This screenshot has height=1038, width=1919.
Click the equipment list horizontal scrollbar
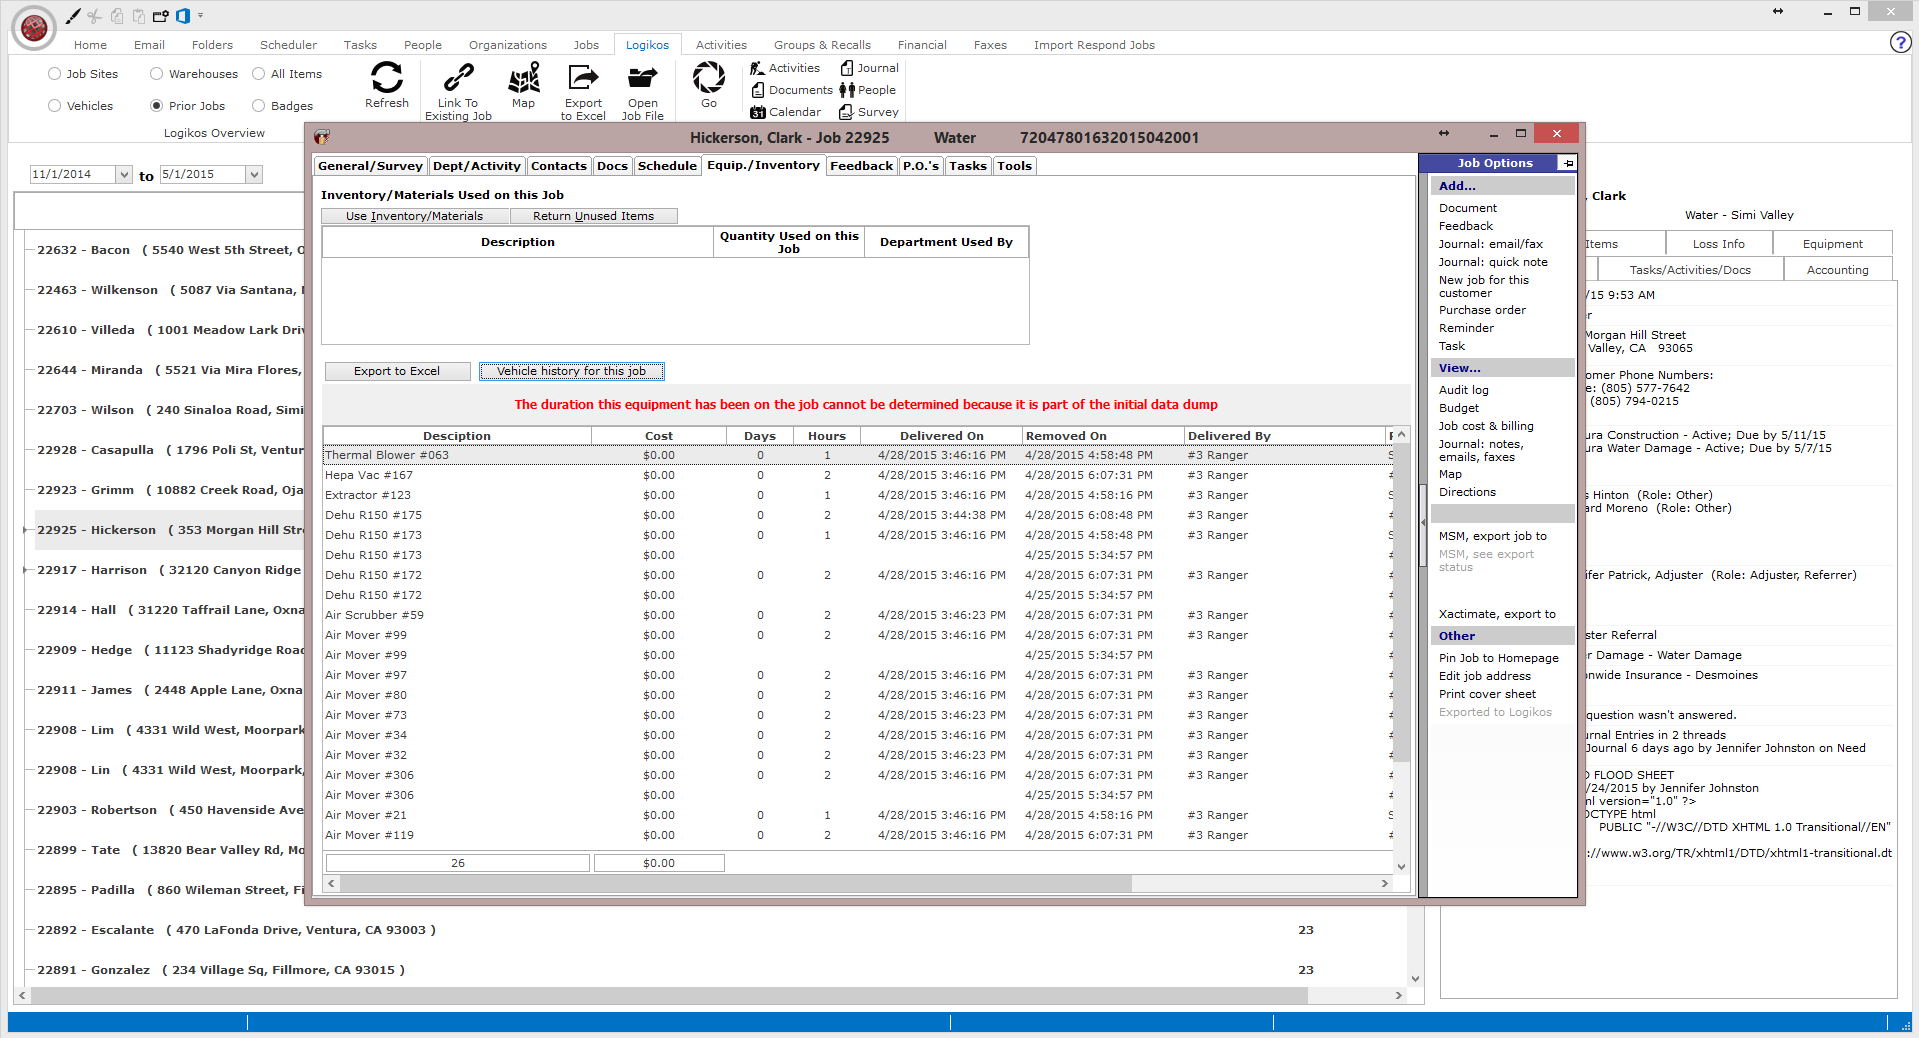tap(857, 884)
